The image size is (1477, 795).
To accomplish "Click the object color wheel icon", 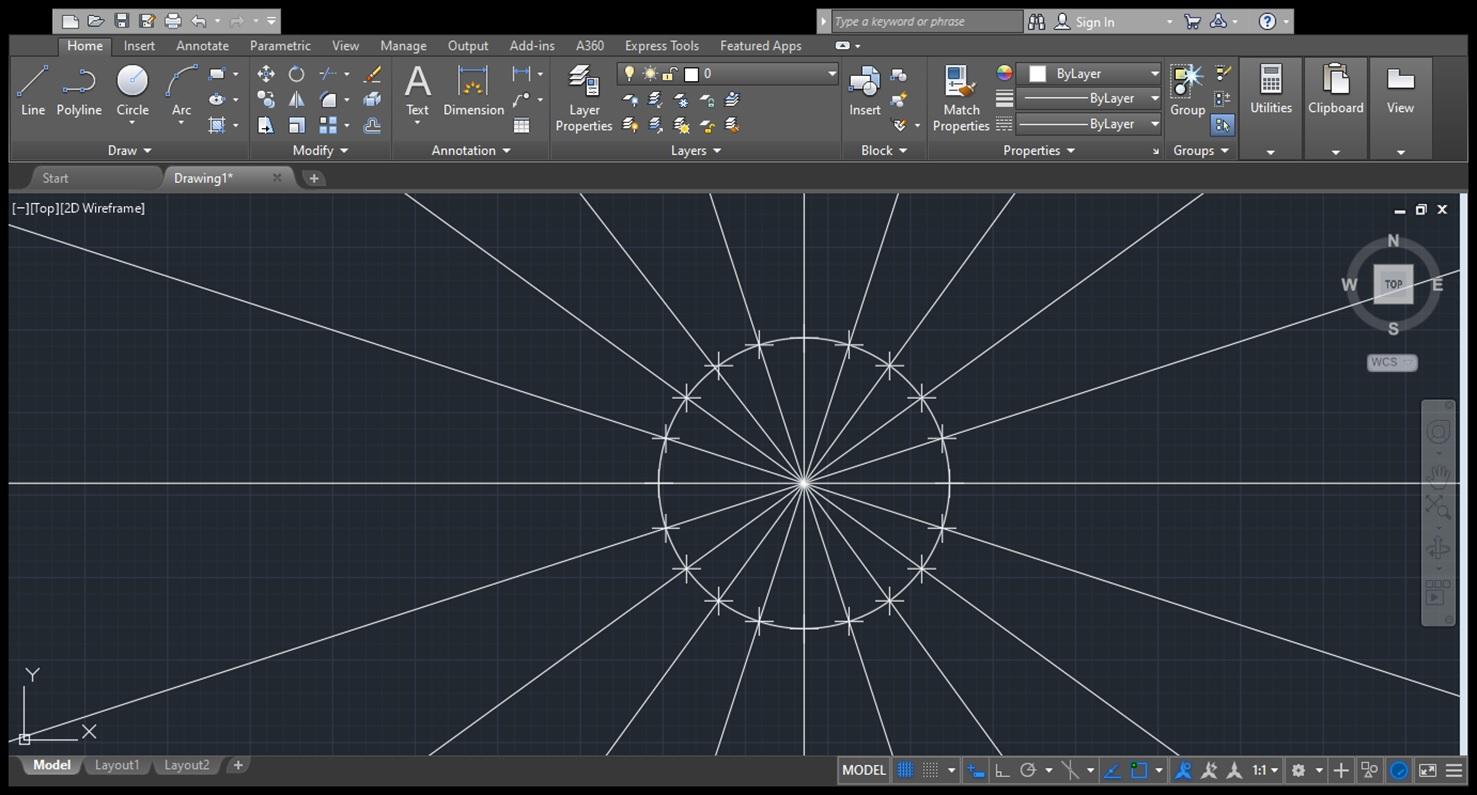I will [x=1004, y=73].
